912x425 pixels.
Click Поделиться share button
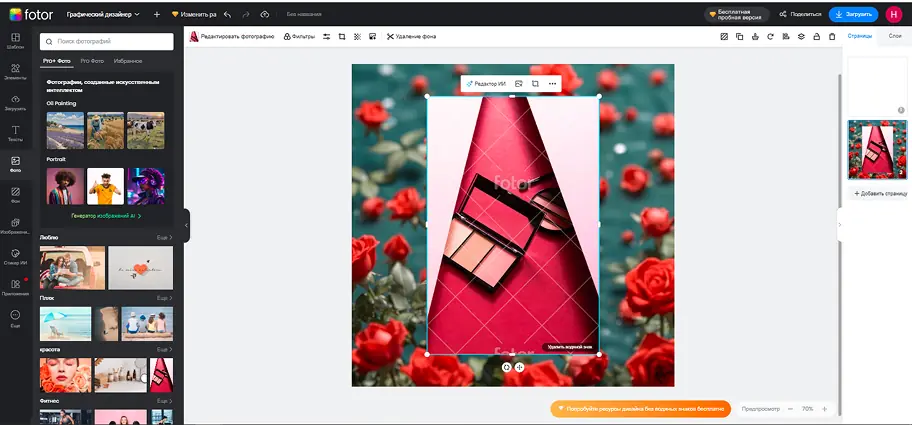click(800, 14)
